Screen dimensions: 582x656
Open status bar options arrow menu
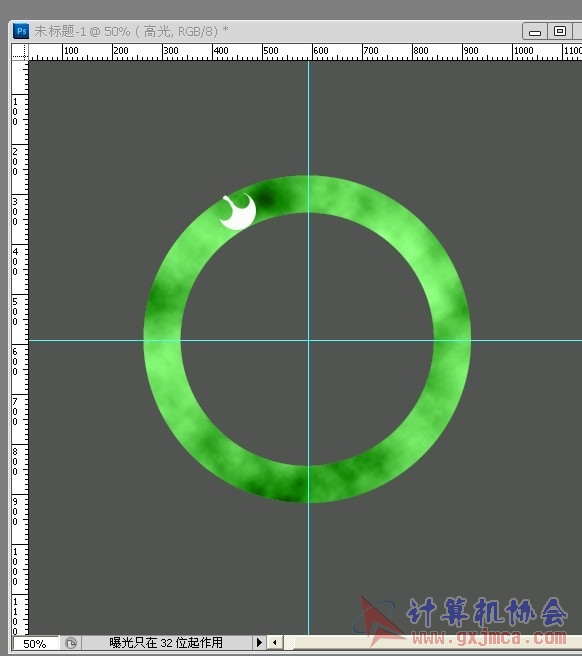pyautogui.click(x=259, y=642)
